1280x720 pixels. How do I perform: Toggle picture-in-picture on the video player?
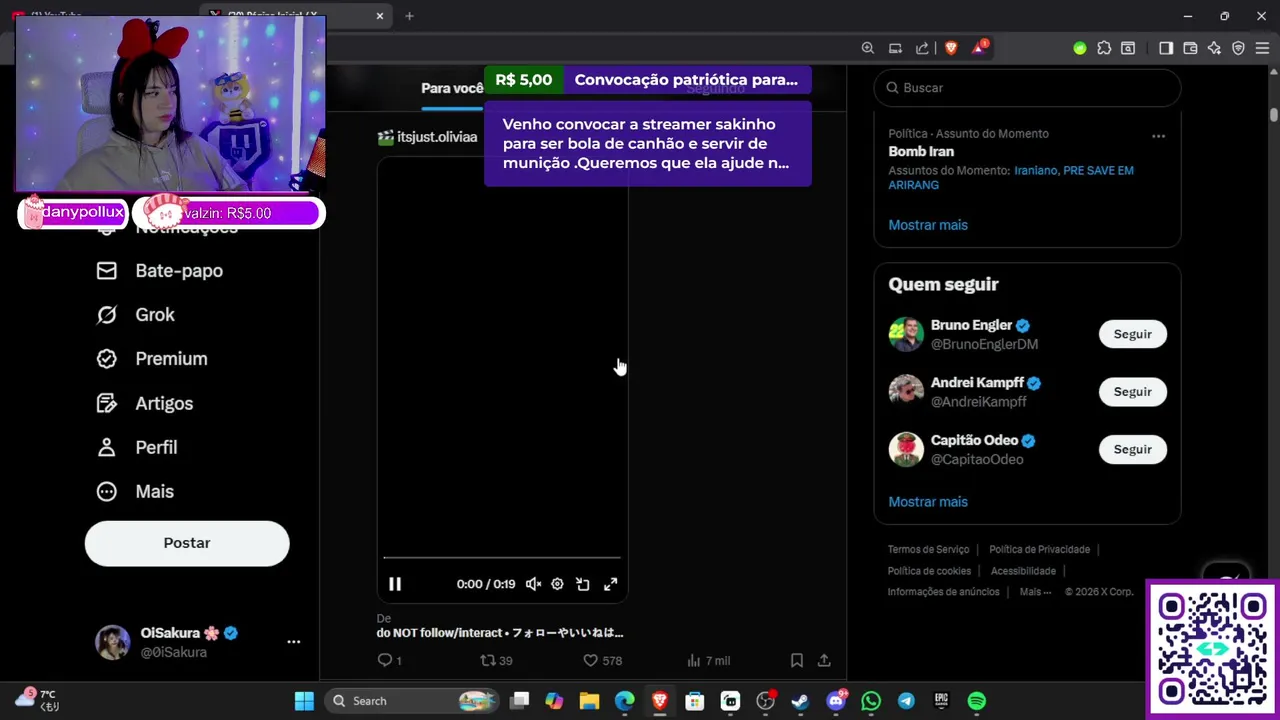click(x=583, y=584)
